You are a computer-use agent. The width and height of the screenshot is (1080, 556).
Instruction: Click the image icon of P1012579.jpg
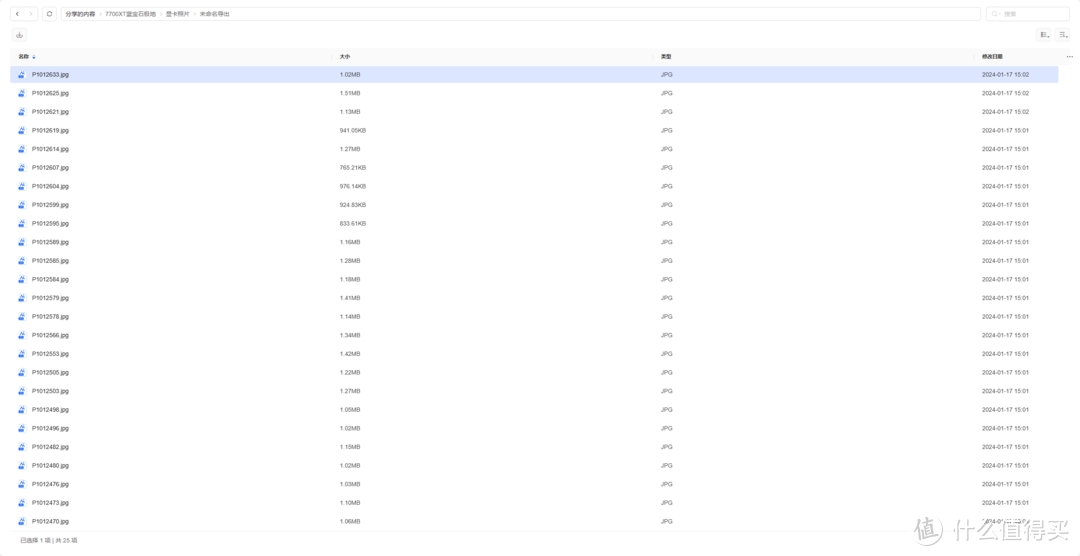point(22,298)
